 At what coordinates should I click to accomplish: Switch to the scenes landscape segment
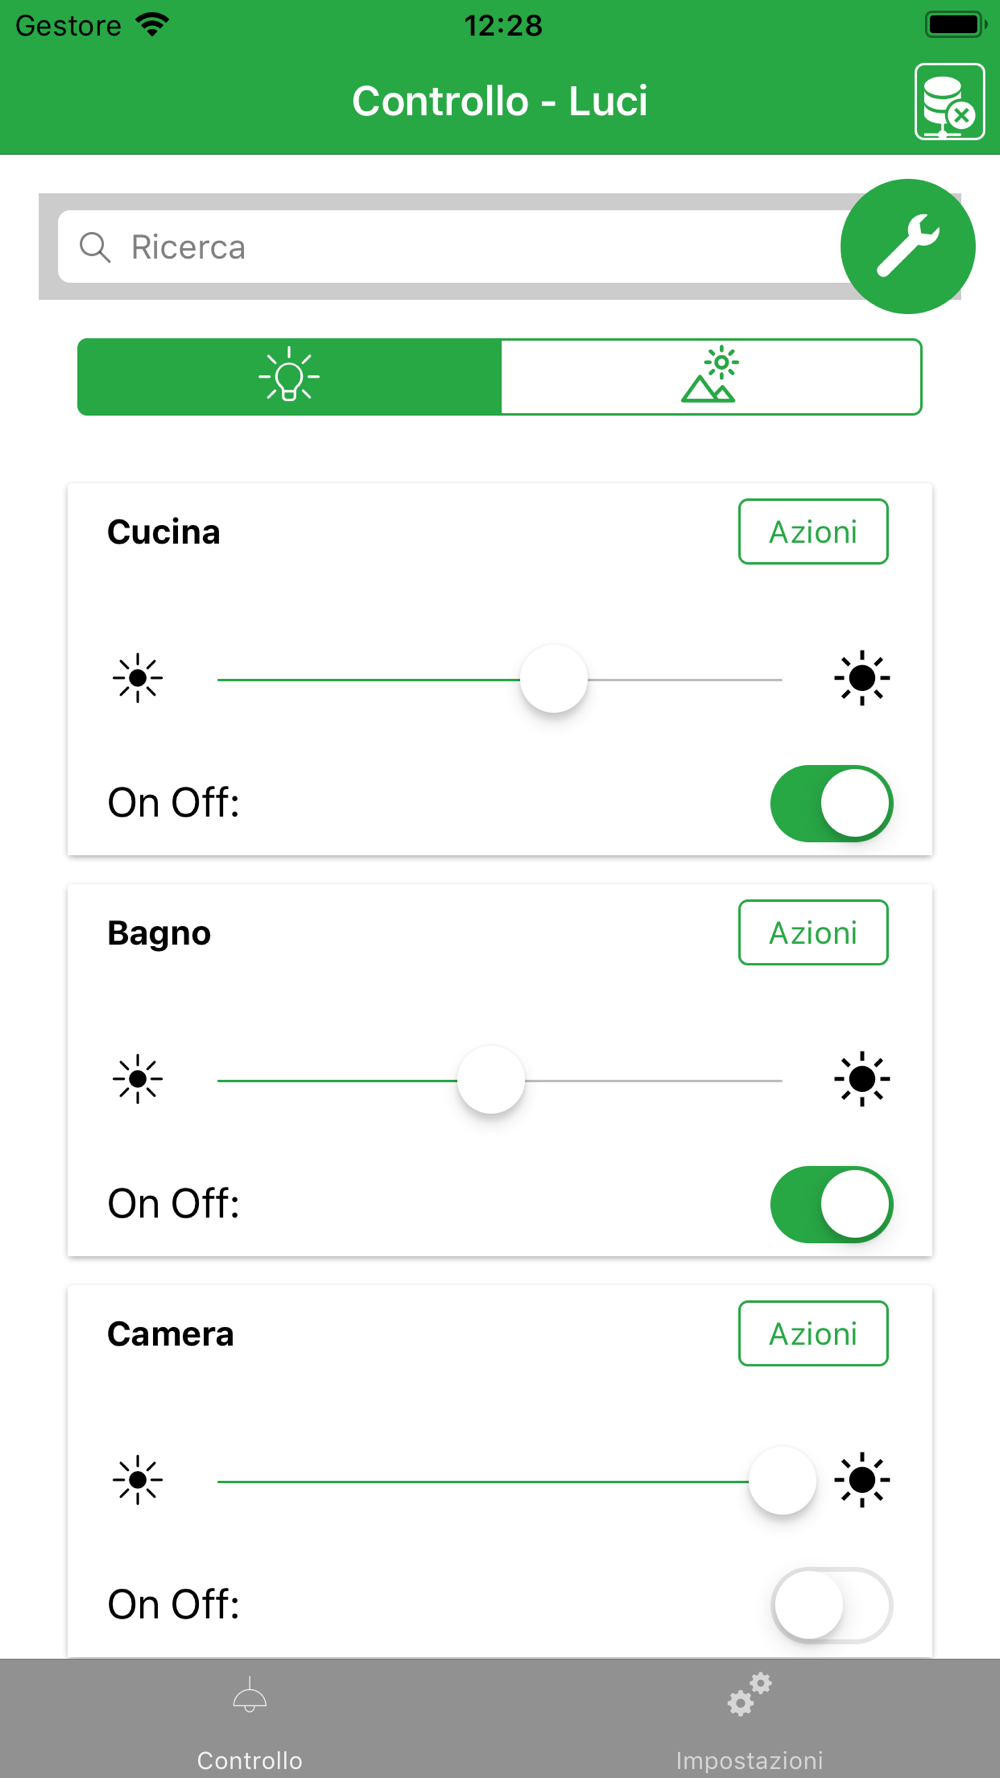(711, 377)
